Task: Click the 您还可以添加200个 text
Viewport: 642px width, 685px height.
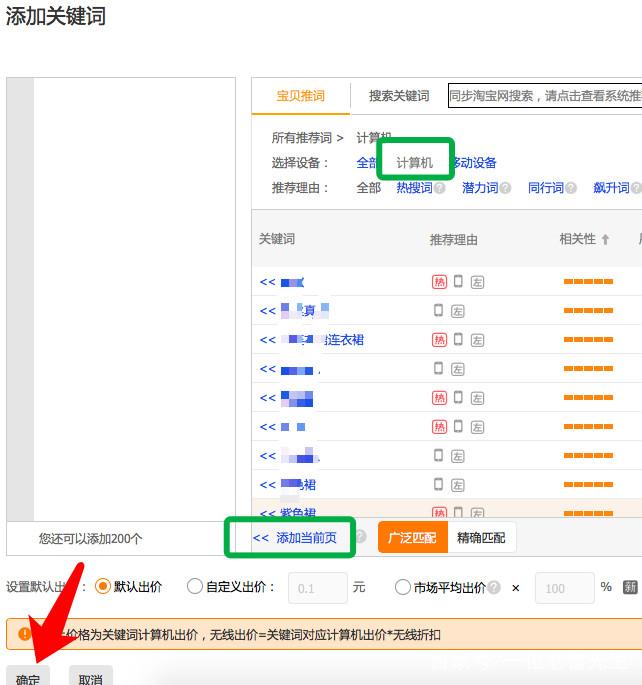Action: [90, 539]
